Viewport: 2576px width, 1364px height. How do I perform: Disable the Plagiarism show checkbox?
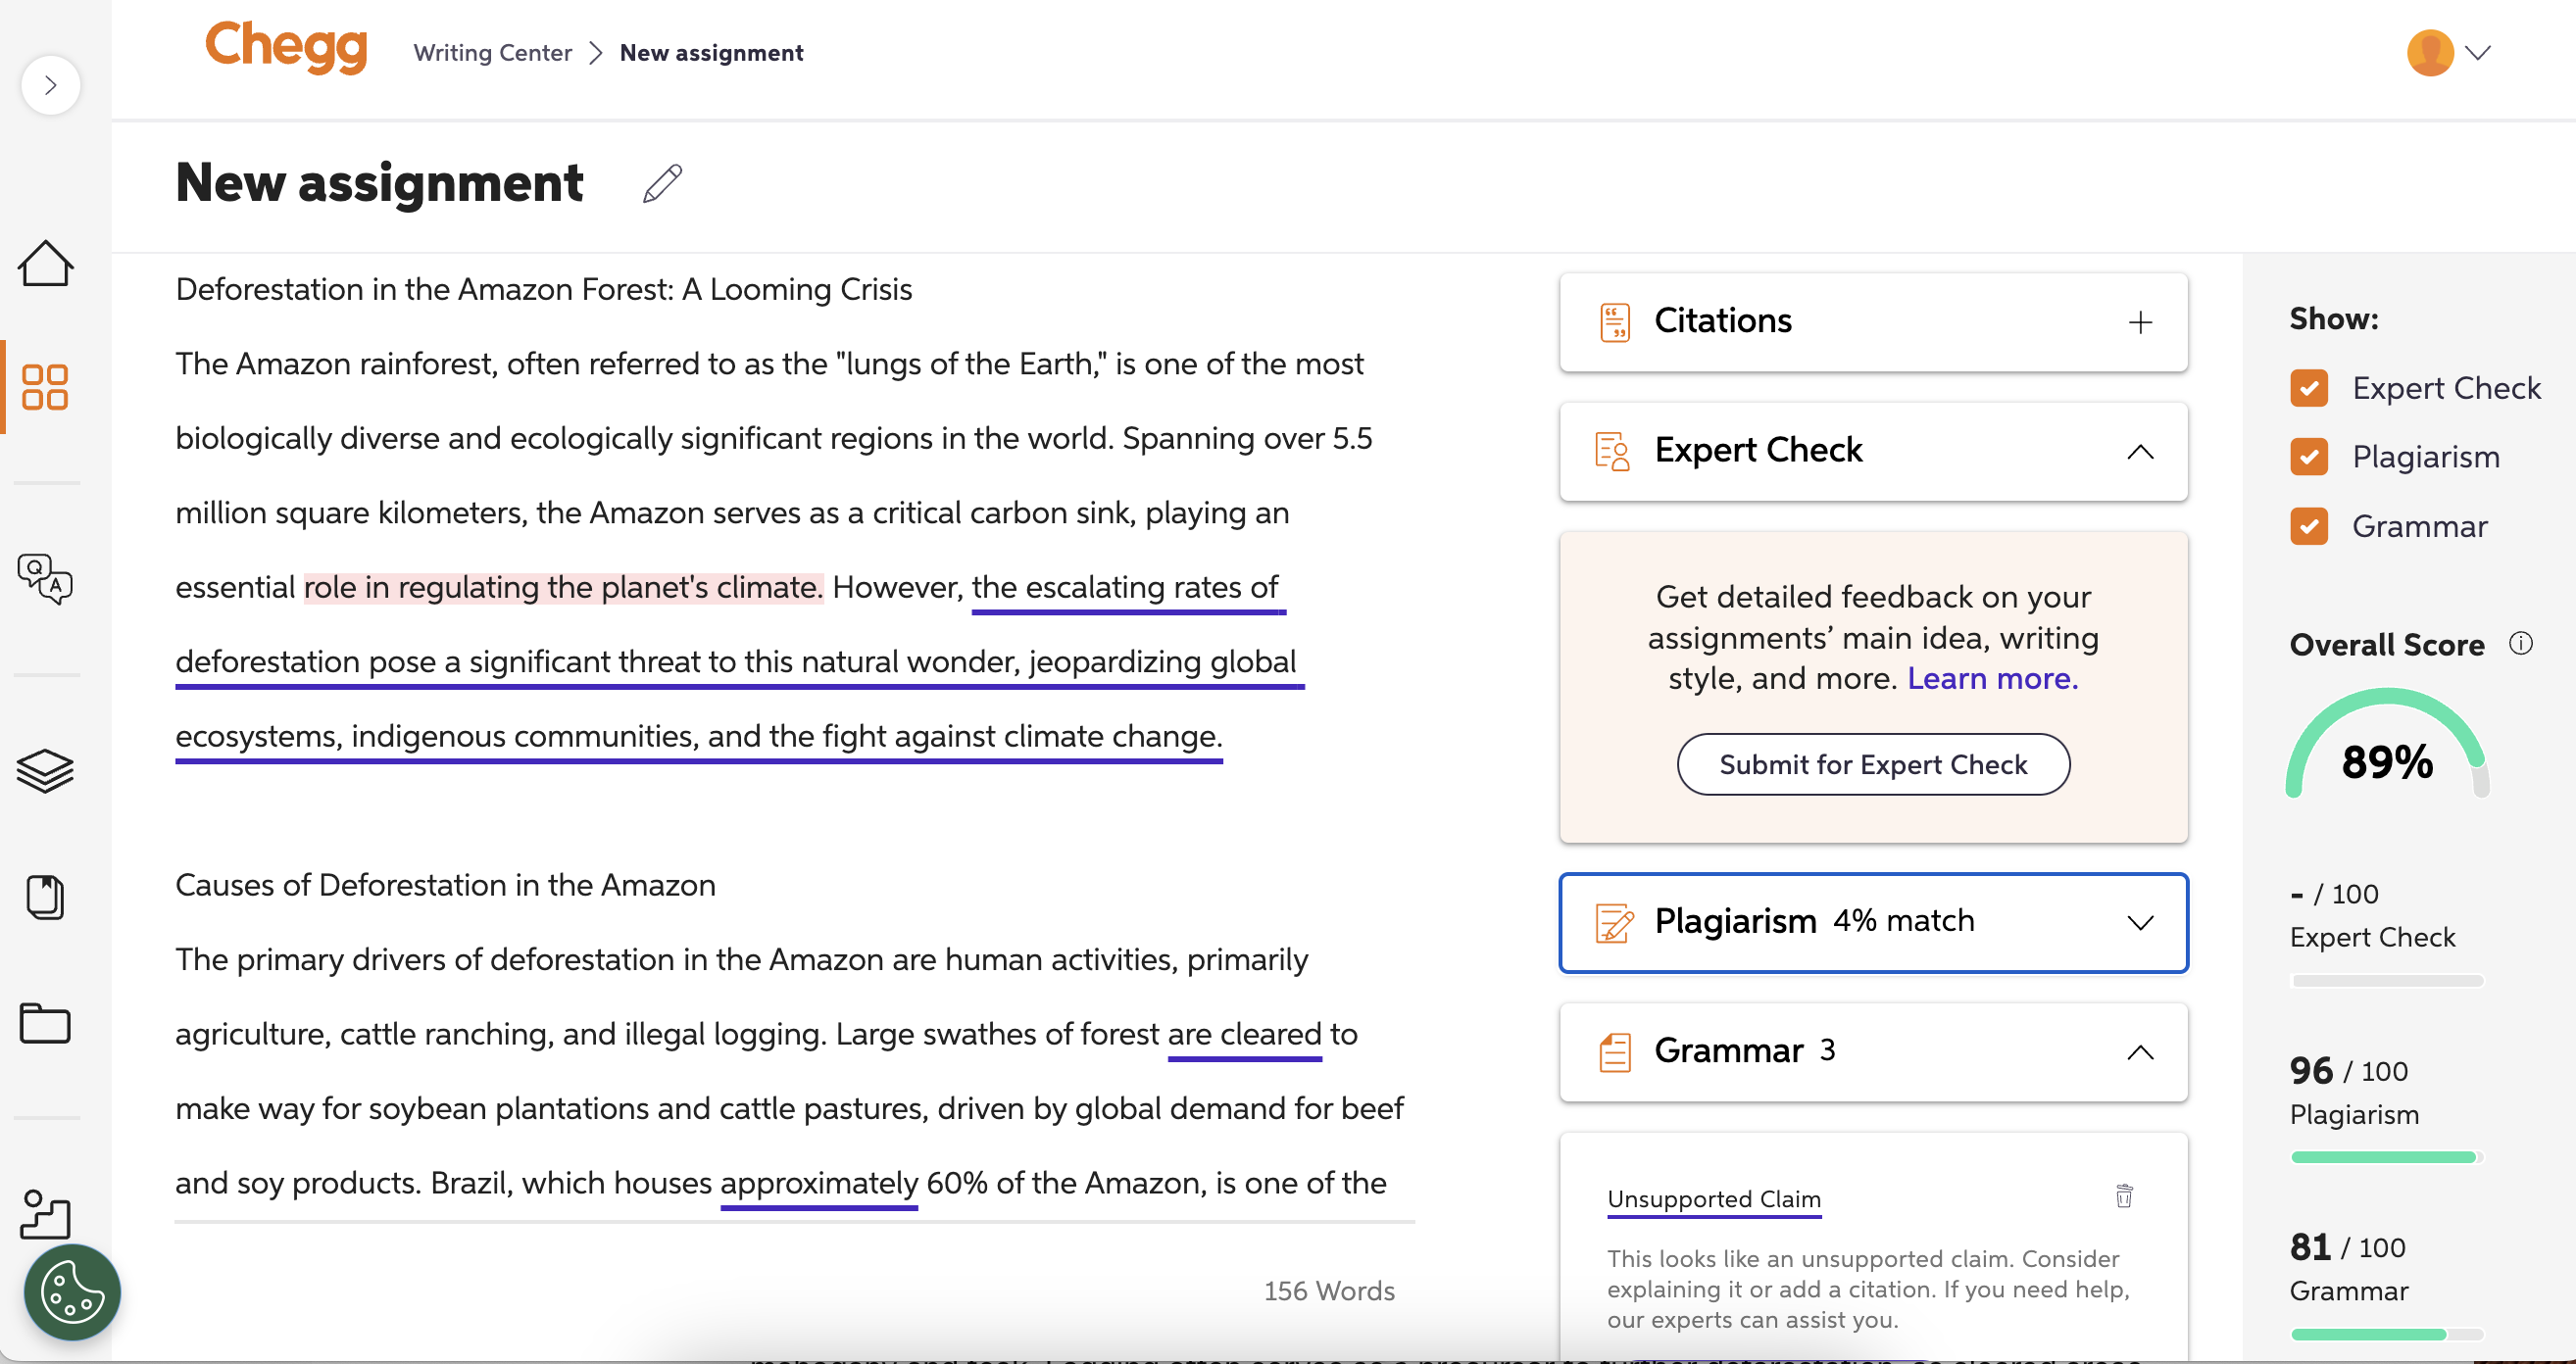coord(2309,456)
